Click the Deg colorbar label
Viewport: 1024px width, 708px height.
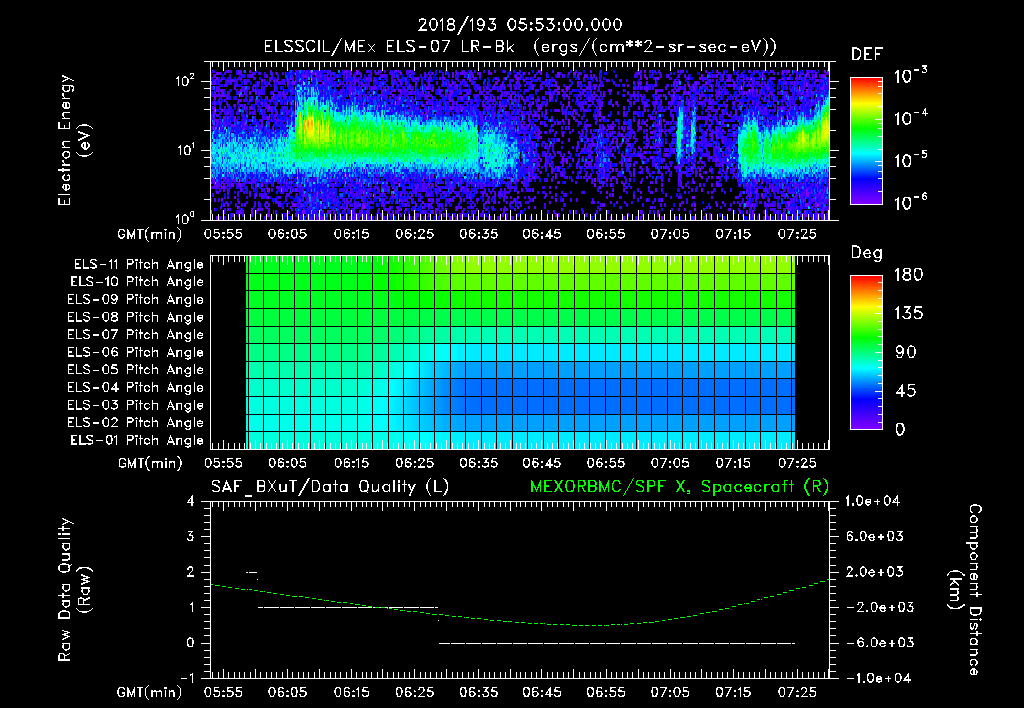[x=866, y=253]
